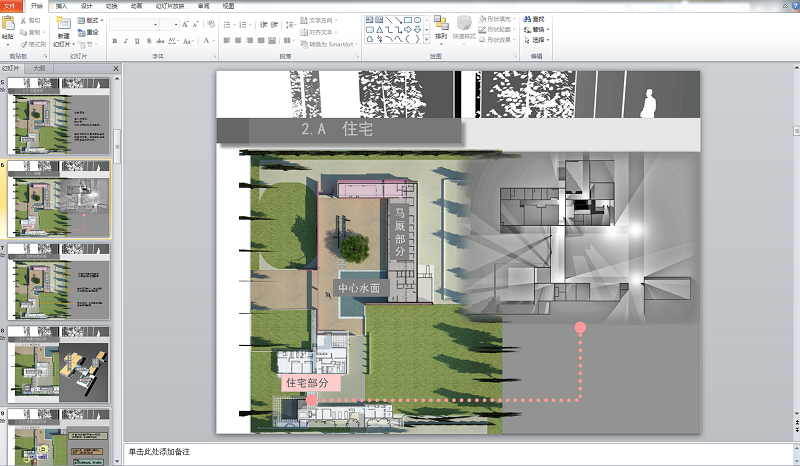This screenshot has height=466, width=800.
Task: Switch to the Outline (大纲) pane tab
Action: [40, 68]
